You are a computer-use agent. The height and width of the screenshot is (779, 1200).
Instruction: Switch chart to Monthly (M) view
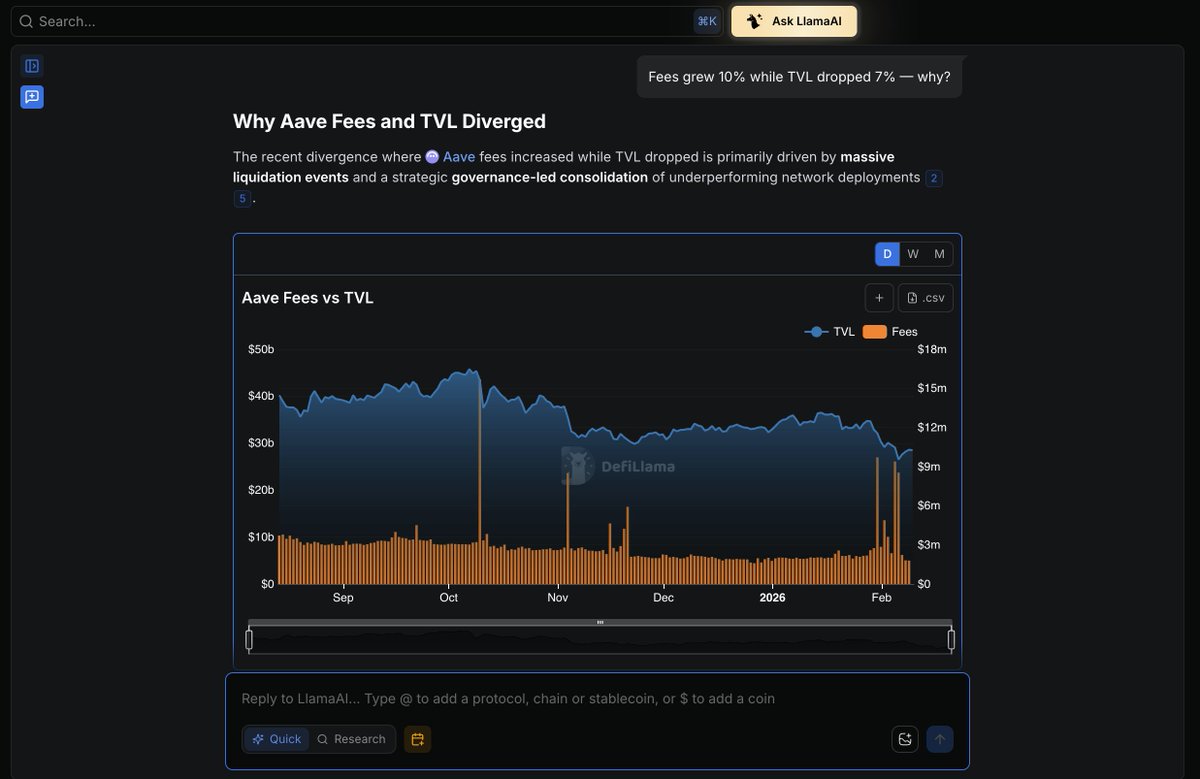[939, 254]
